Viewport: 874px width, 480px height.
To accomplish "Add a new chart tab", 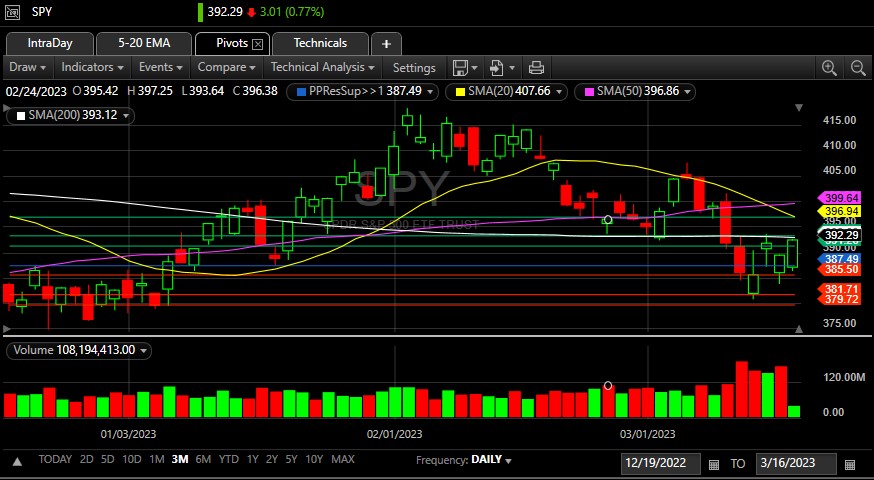I will click(386, 44).
